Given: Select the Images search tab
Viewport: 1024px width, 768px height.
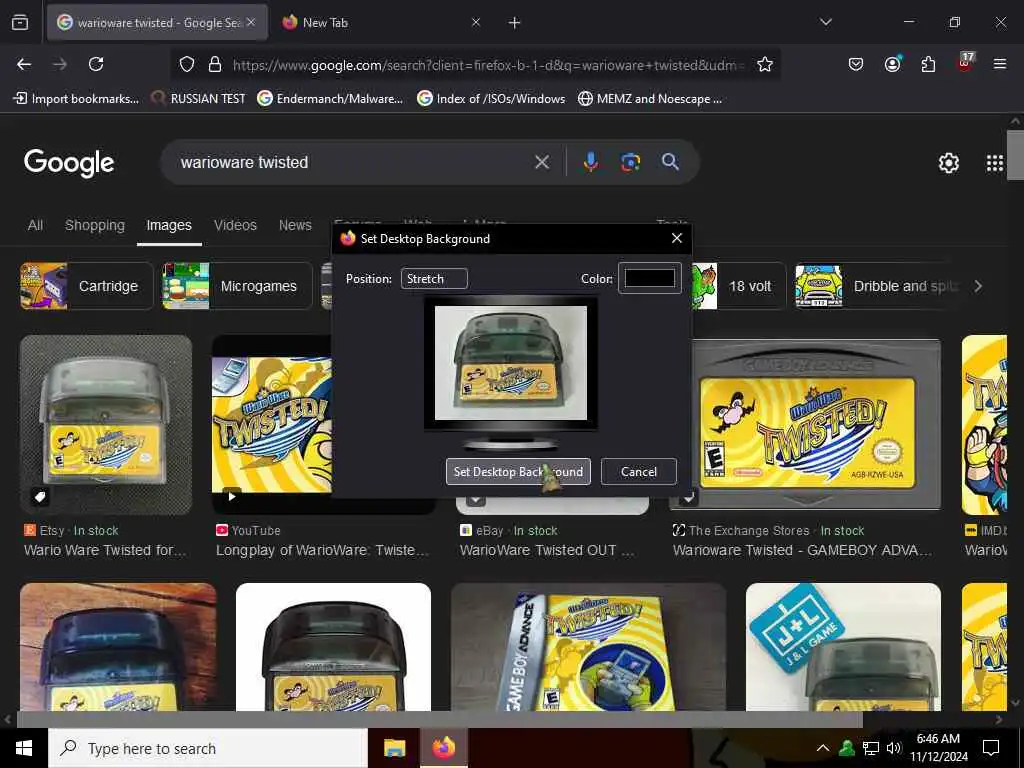Looking at the screenshot, I should coord(169,225).
